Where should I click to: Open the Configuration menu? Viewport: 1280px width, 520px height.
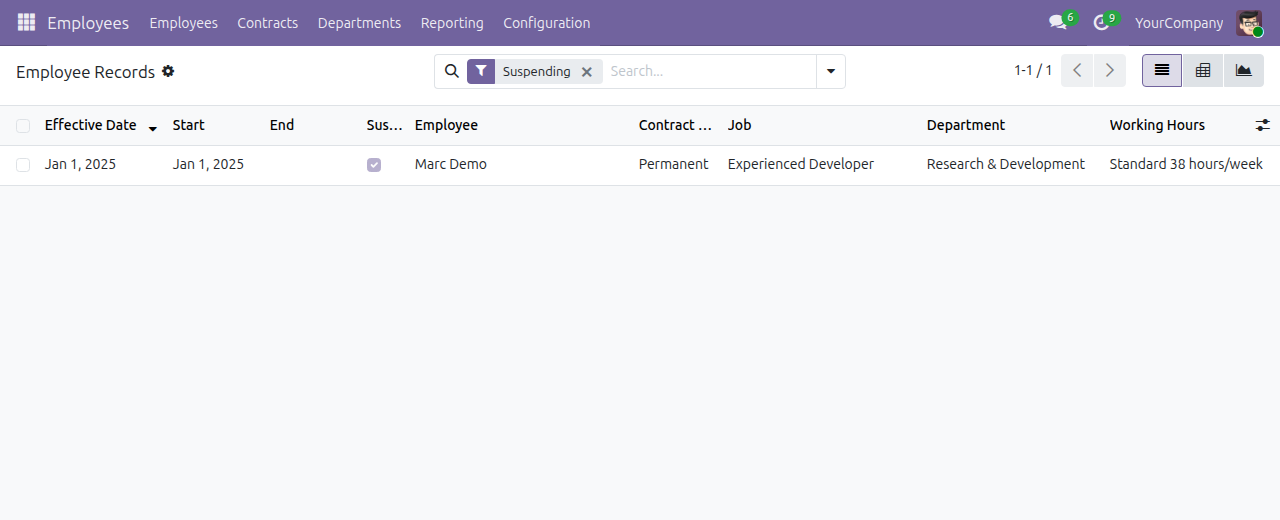coord(546,22)
